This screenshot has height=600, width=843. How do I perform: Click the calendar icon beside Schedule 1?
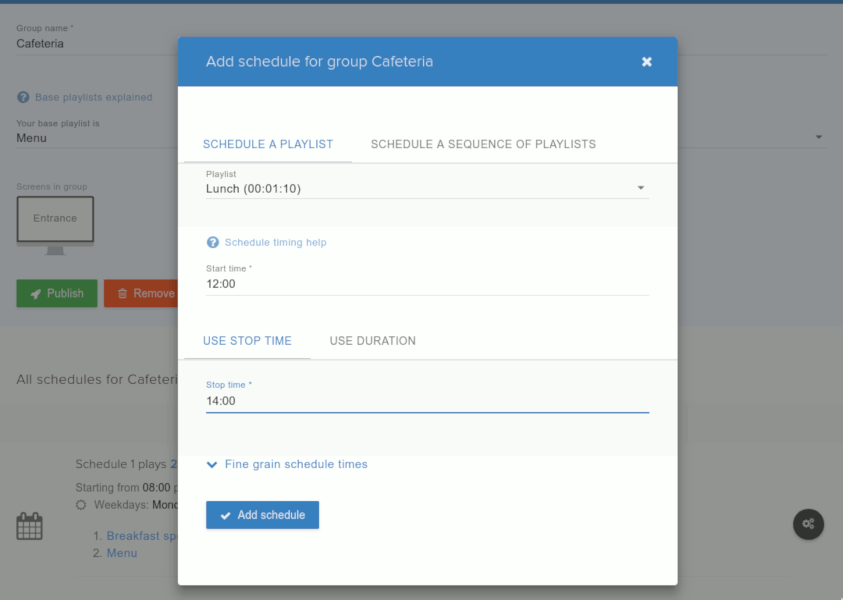click(x=30, y=526)
